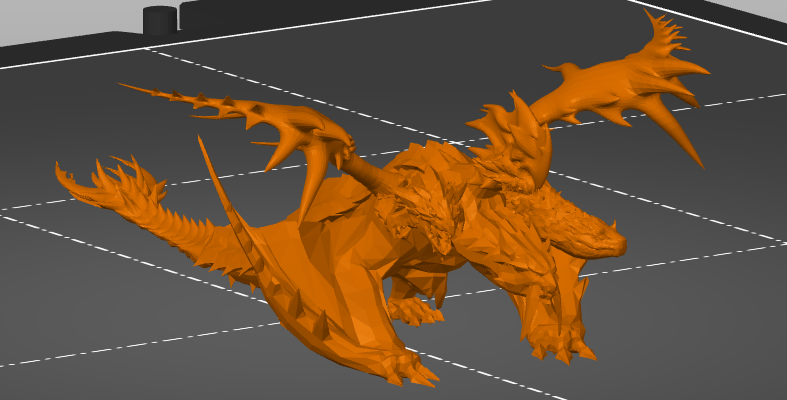Click the tall thin spike on the folded wing
This screenshot has width=787, height=400.
221,186
